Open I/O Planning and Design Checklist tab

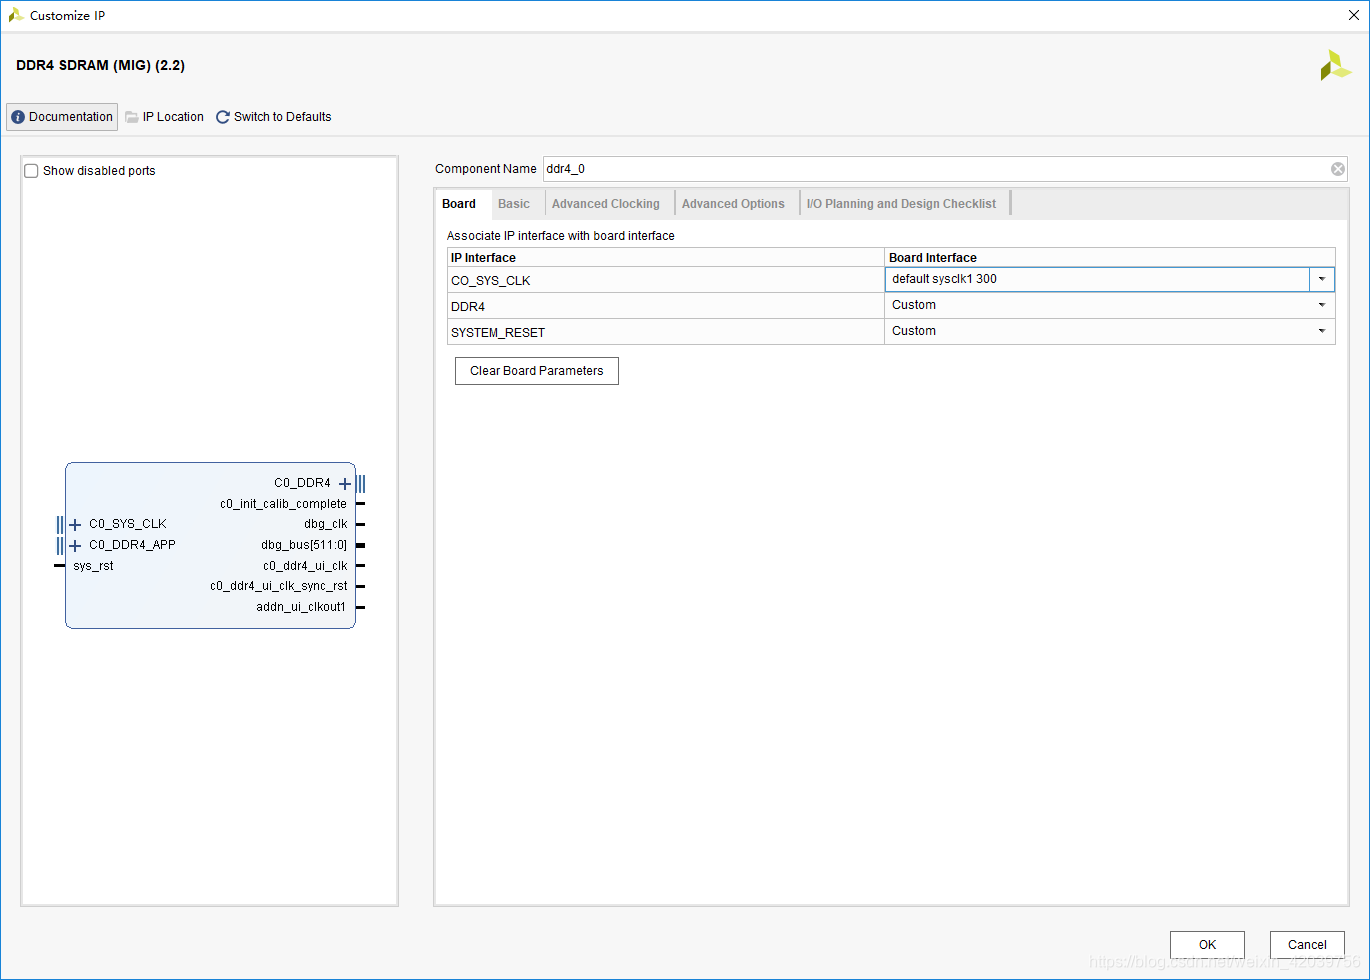[902, 204]
